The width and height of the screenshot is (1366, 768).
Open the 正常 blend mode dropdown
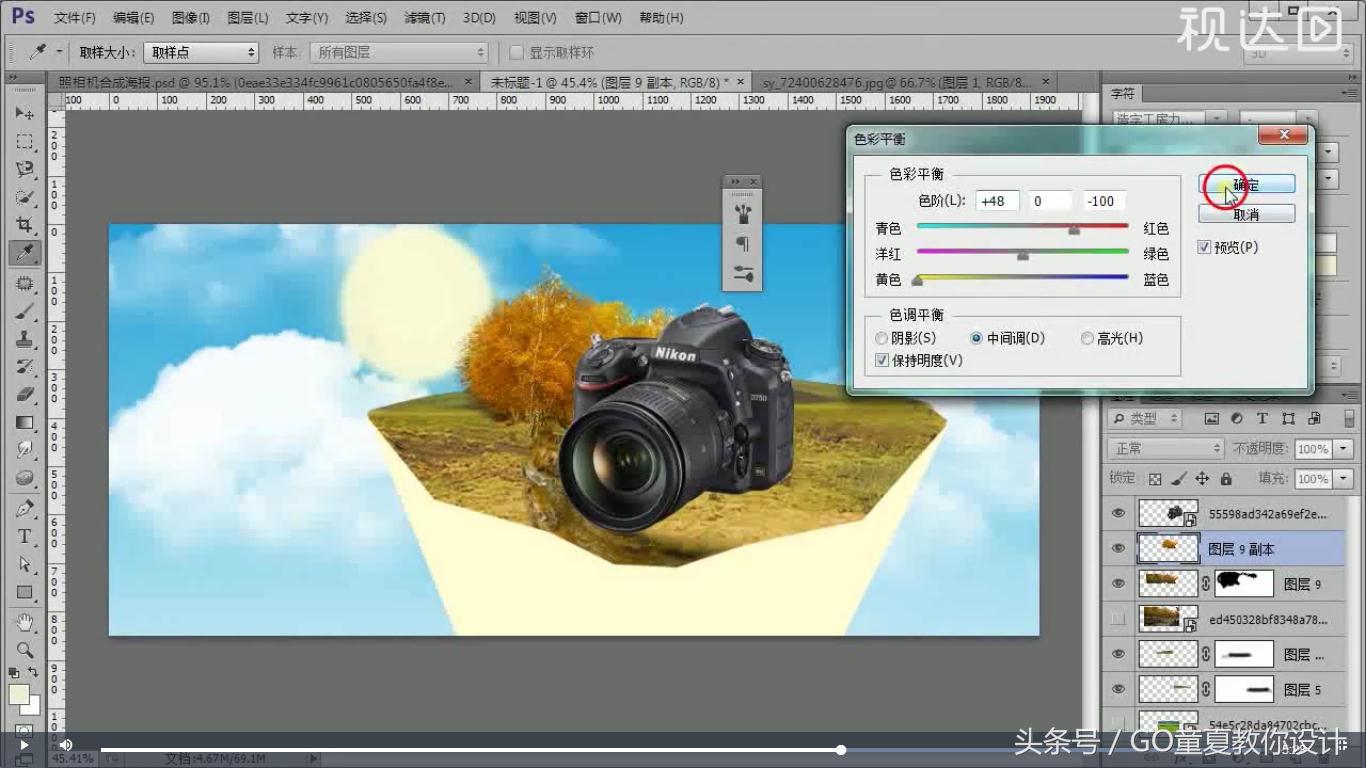coord(1164,448)
